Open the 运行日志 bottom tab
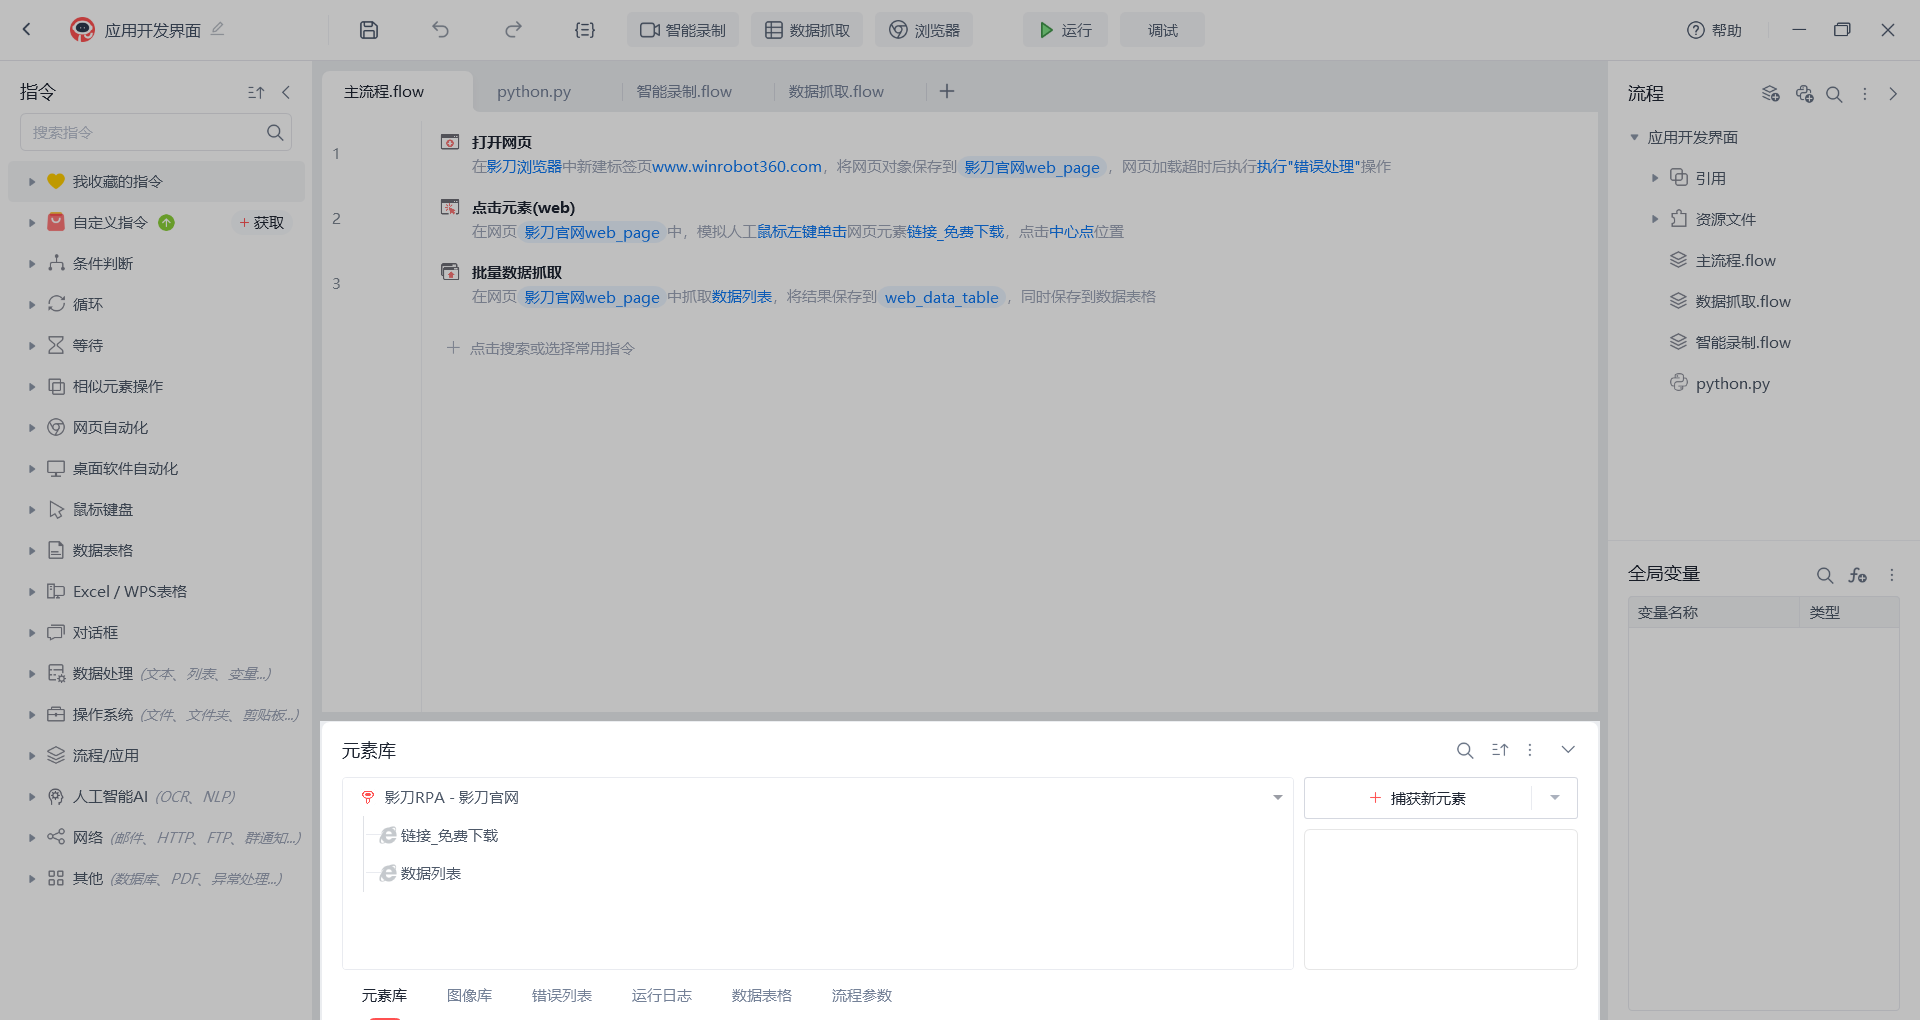The height and width of the screenshot is (1020, 1920). (661, 995)
